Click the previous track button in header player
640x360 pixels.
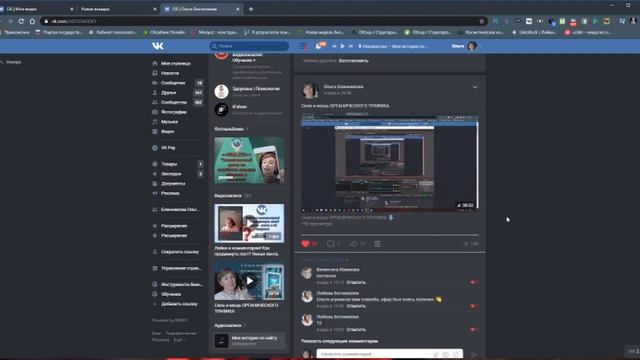[334, 47]
